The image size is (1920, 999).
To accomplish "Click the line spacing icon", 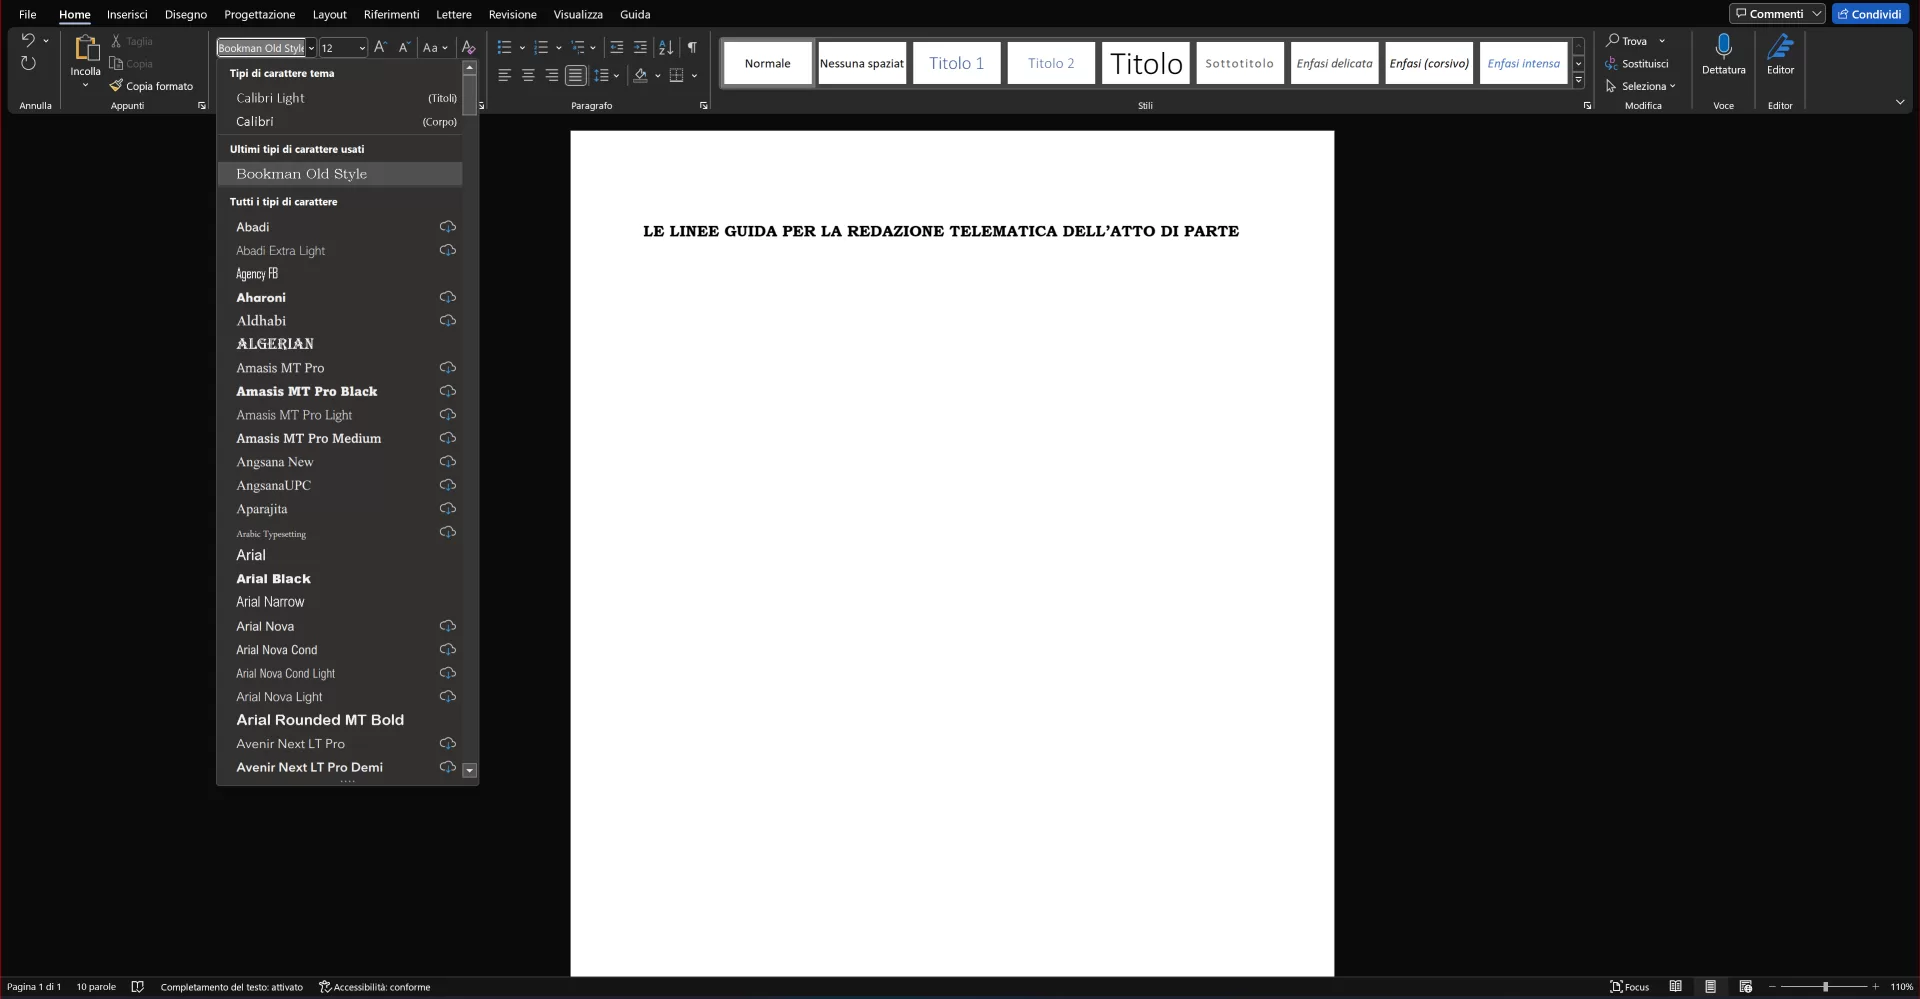I will tap(601, 75).
